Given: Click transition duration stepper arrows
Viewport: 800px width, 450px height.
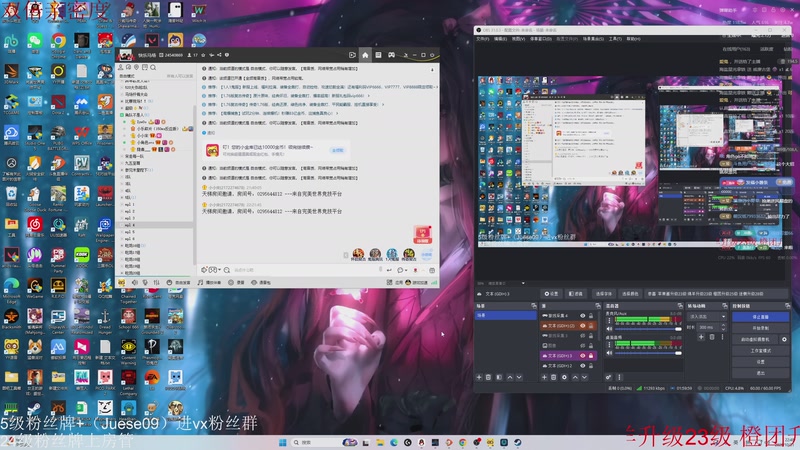Looking at the screenshot, I should click(723, 327).
